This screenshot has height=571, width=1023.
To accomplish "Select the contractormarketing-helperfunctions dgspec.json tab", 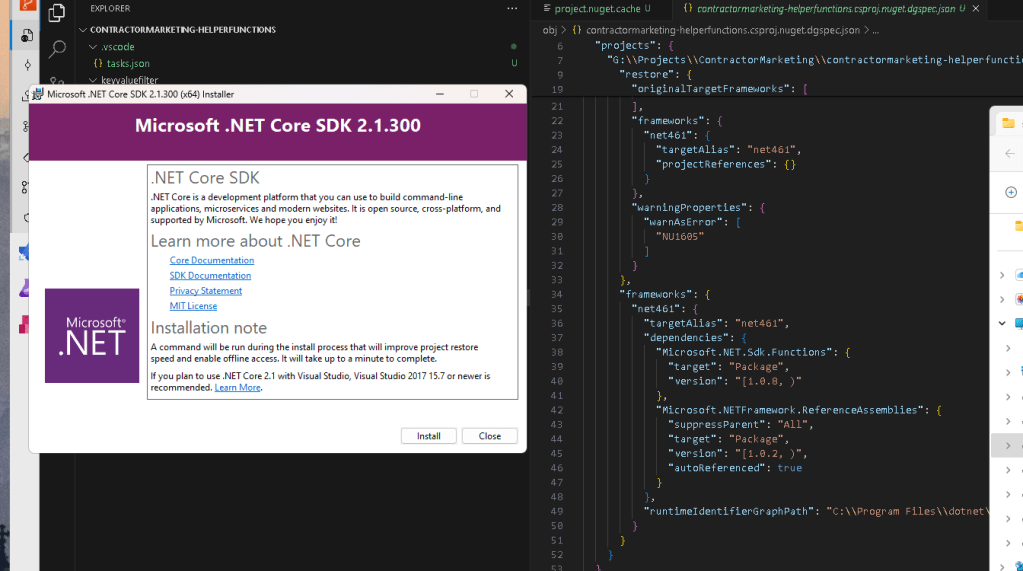I will coord(825,8).
